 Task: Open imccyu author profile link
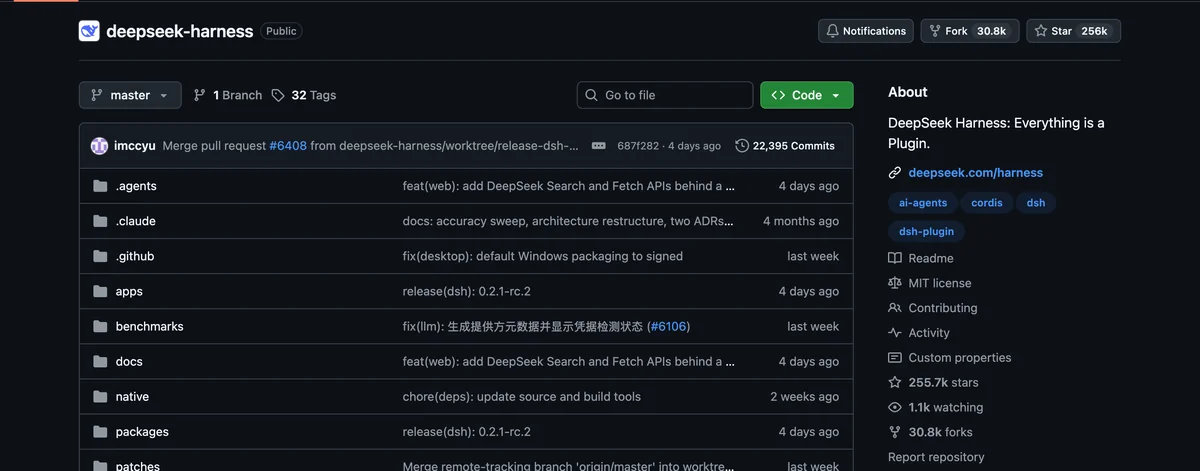pos(135,146)
